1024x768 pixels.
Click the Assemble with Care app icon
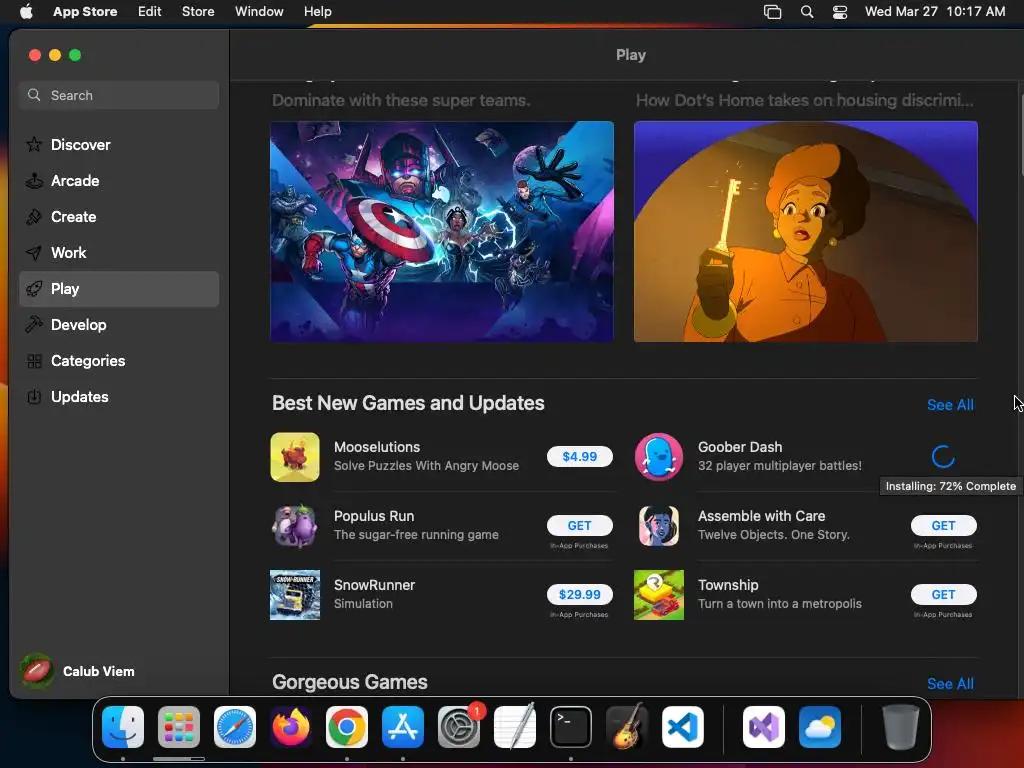coord(659,526)
